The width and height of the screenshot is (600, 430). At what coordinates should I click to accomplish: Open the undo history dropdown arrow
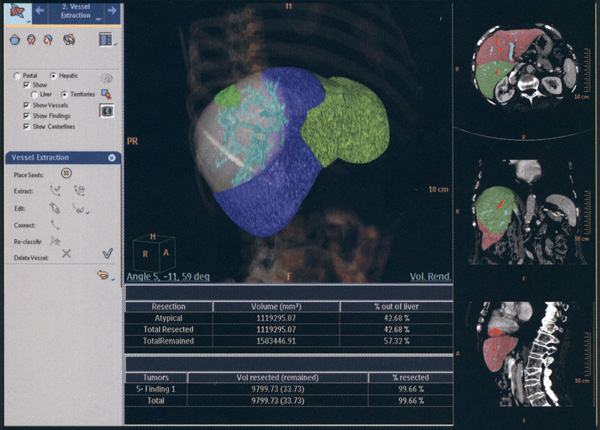(x=113, y=279)
